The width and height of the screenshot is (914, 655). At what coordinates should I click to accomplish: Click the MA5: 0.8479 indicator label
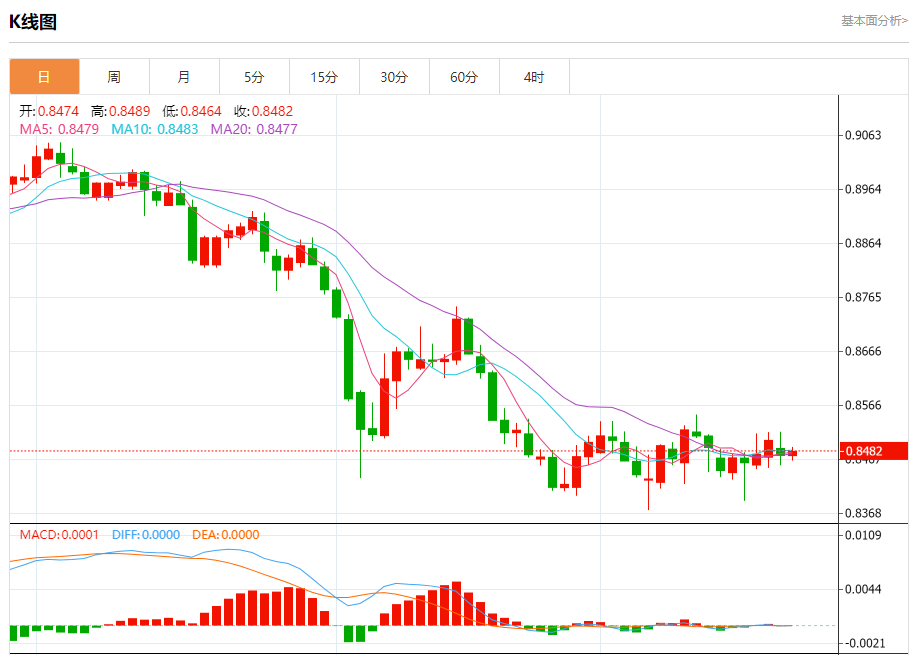[x=59, y=129]
